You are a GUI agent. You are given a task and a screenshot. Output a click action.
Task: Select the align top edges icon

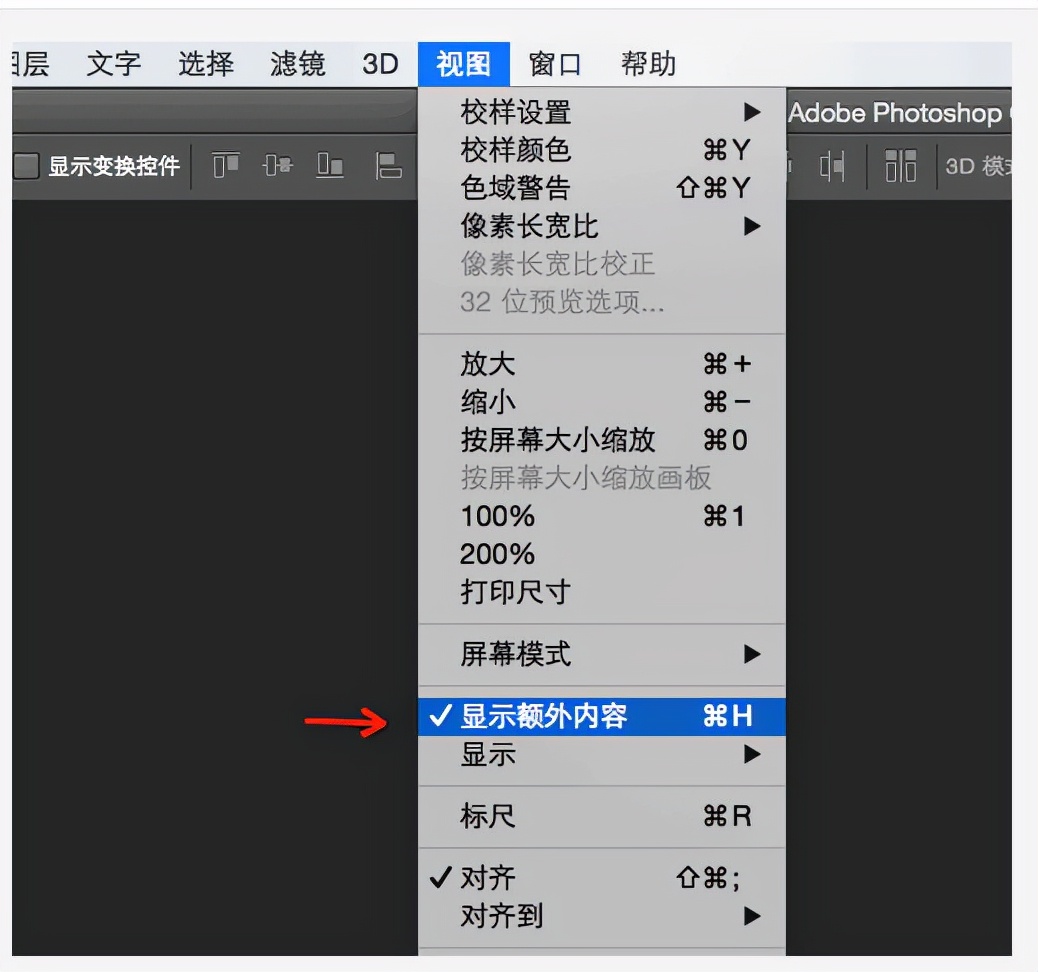(x=224, y=166)
